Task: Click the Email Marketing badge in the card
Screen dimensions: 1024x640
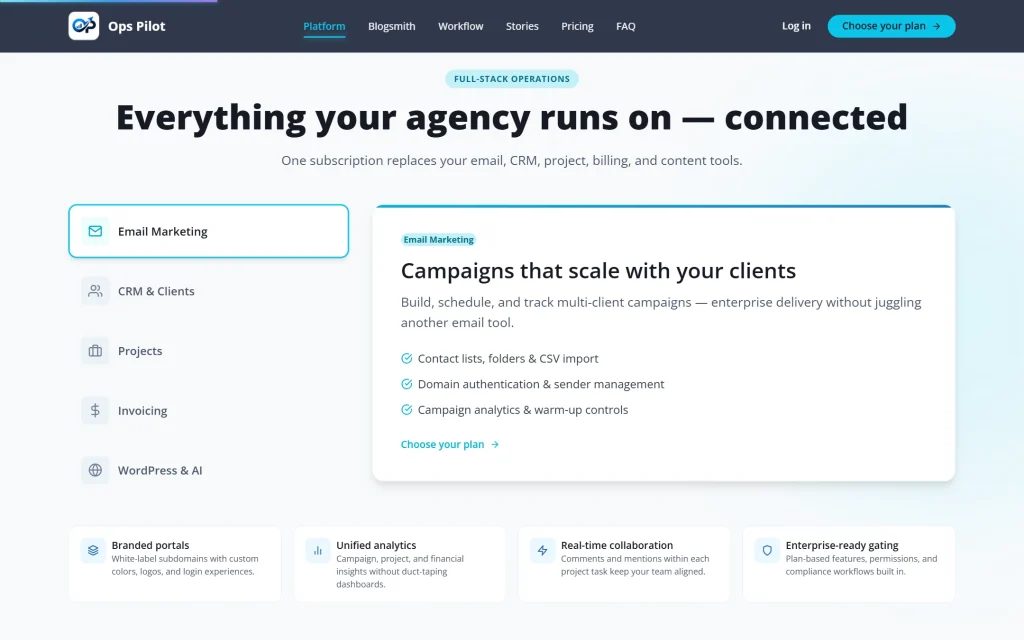Action: click(x=438, y=240)
